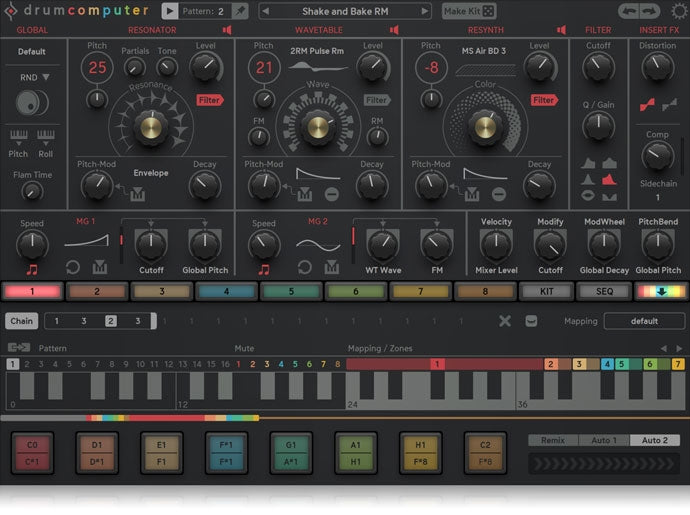
Task: Click the Make Kit dice button
Action: click(469, 11)
